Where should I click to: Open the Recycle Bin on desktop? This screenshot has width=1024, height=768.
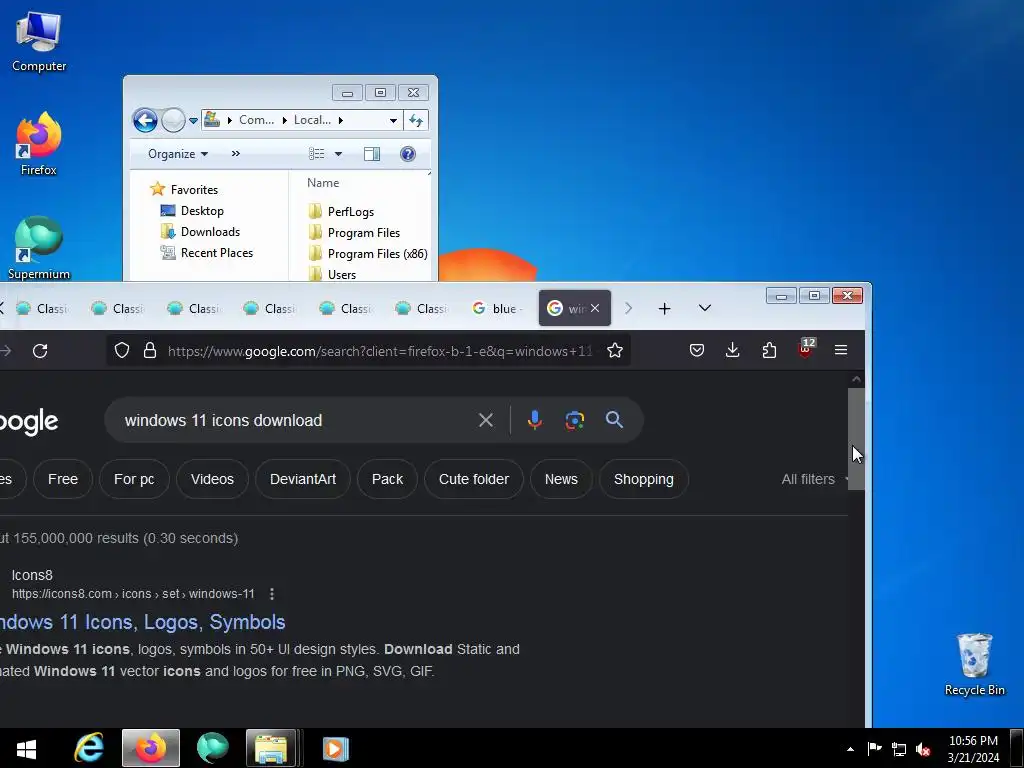tap(974, 664)
